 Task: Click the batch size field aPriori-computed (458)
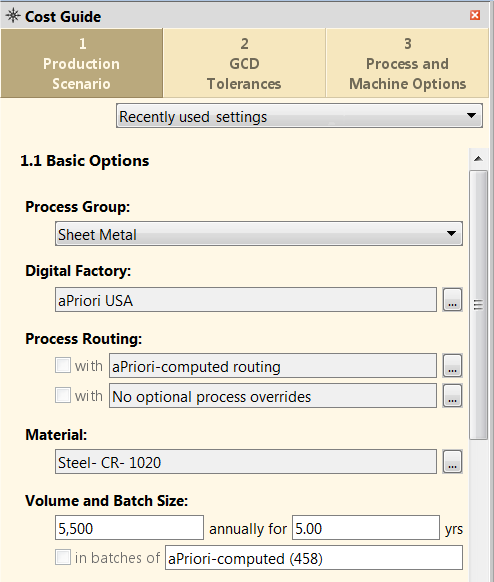314,558
